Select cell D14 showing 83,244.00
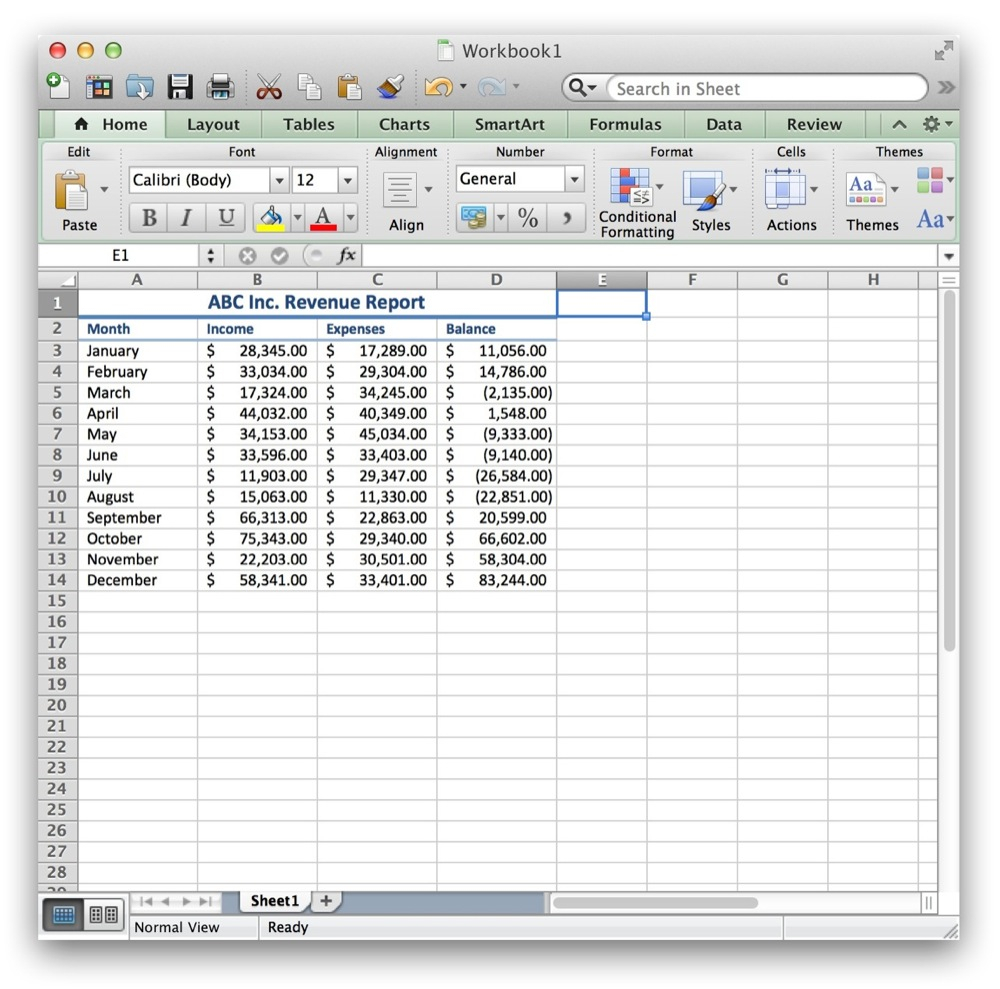 [x=497, y=580]
